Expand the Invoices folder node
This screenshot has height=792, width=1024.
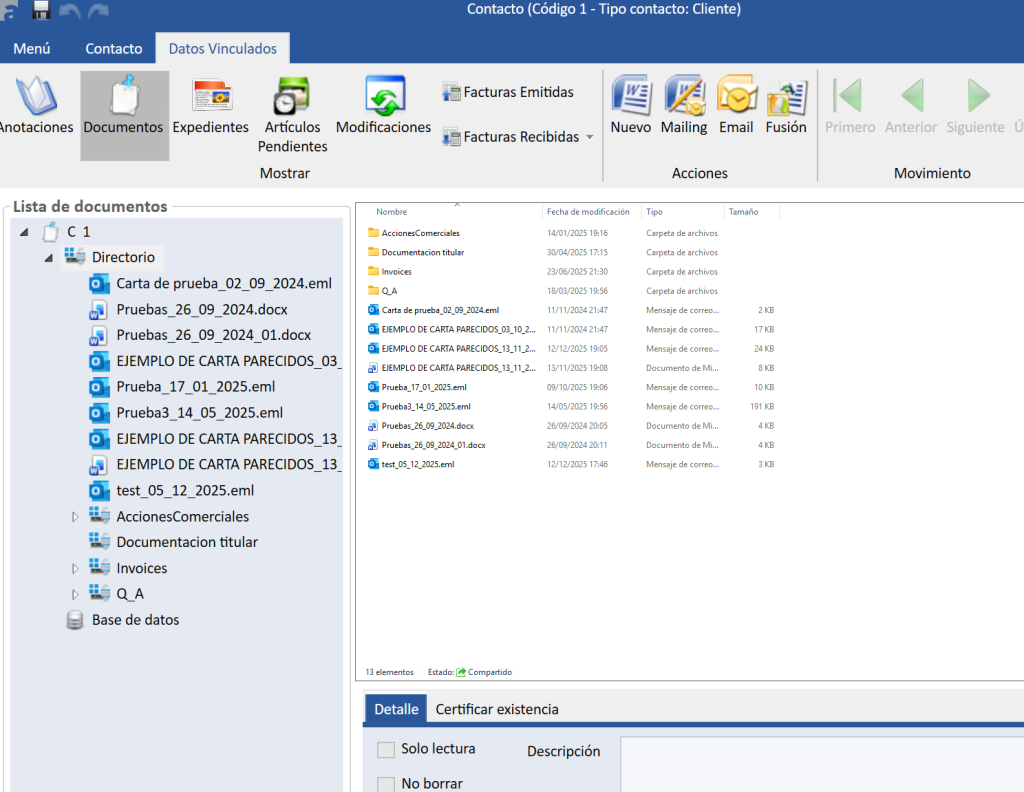(75, 568)
